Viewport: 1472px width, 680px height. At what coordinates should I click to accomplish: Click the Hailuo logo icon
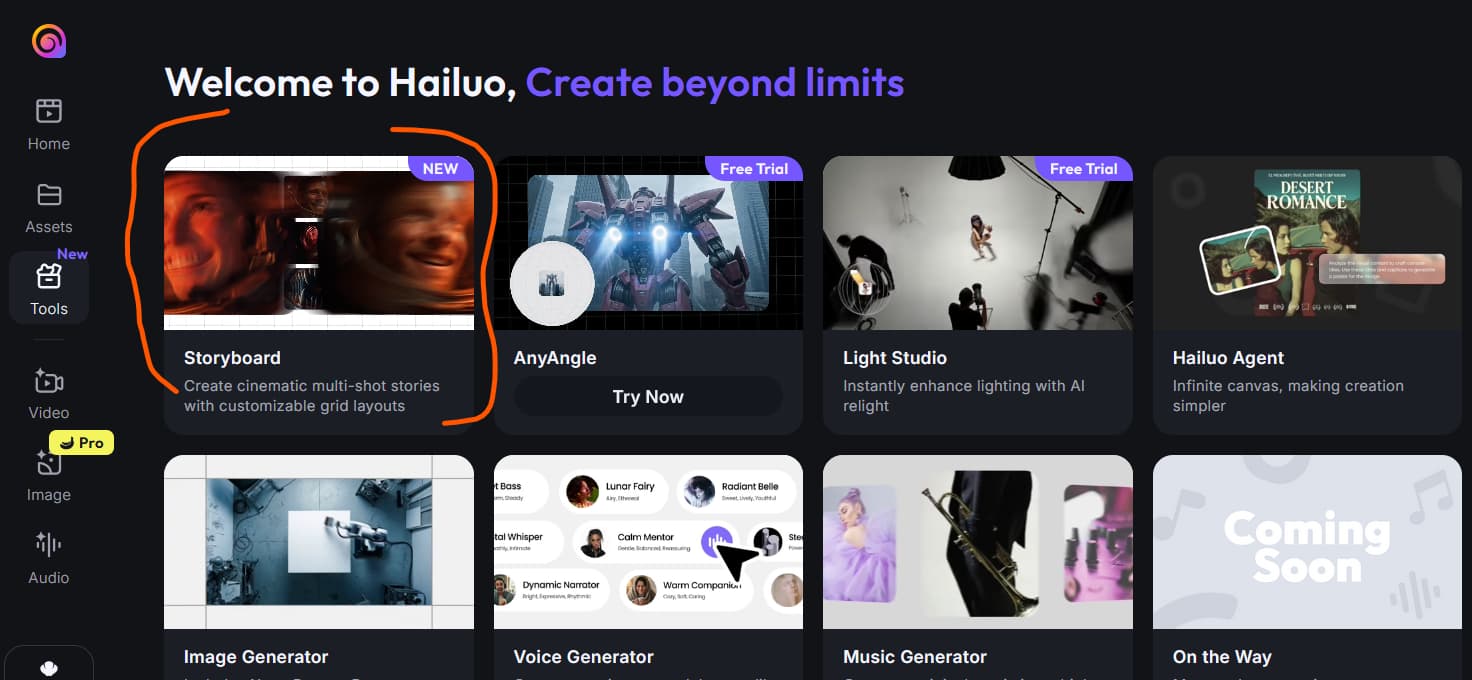[x=48, y=41]
